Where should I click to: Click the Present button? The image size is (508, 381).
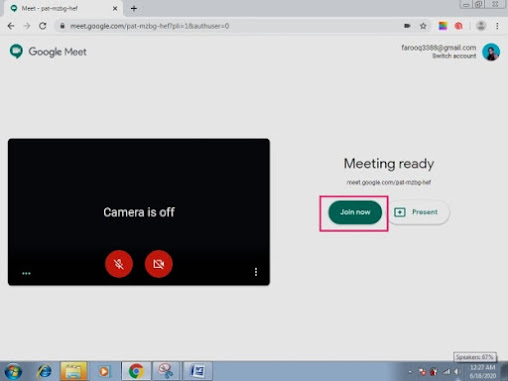(418, 212)
